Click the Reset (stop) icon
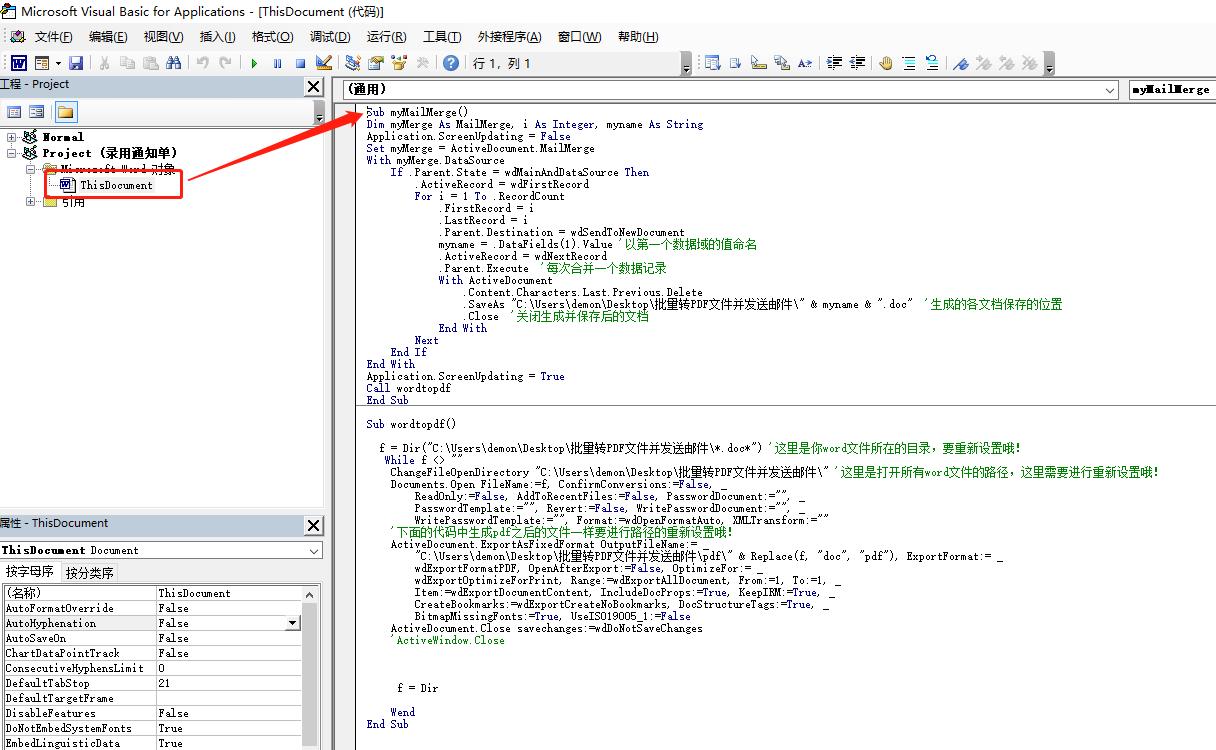The width and height of the screenshot is (1216, 750). click(x=300, y=63)
